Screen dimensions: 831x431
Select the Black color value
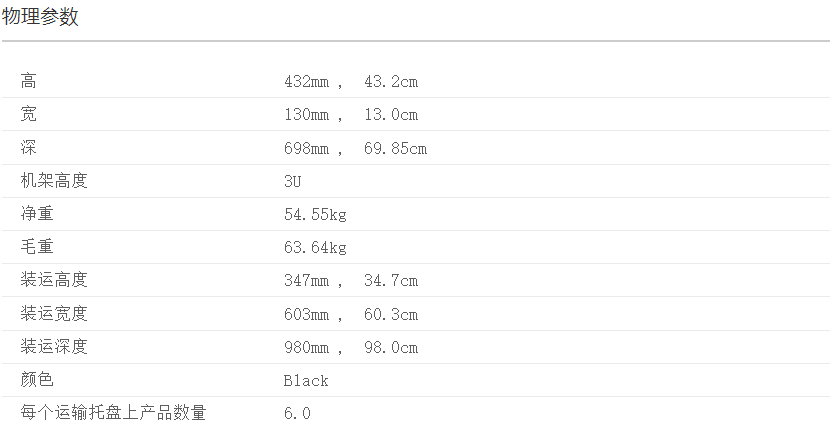[306, 381]
